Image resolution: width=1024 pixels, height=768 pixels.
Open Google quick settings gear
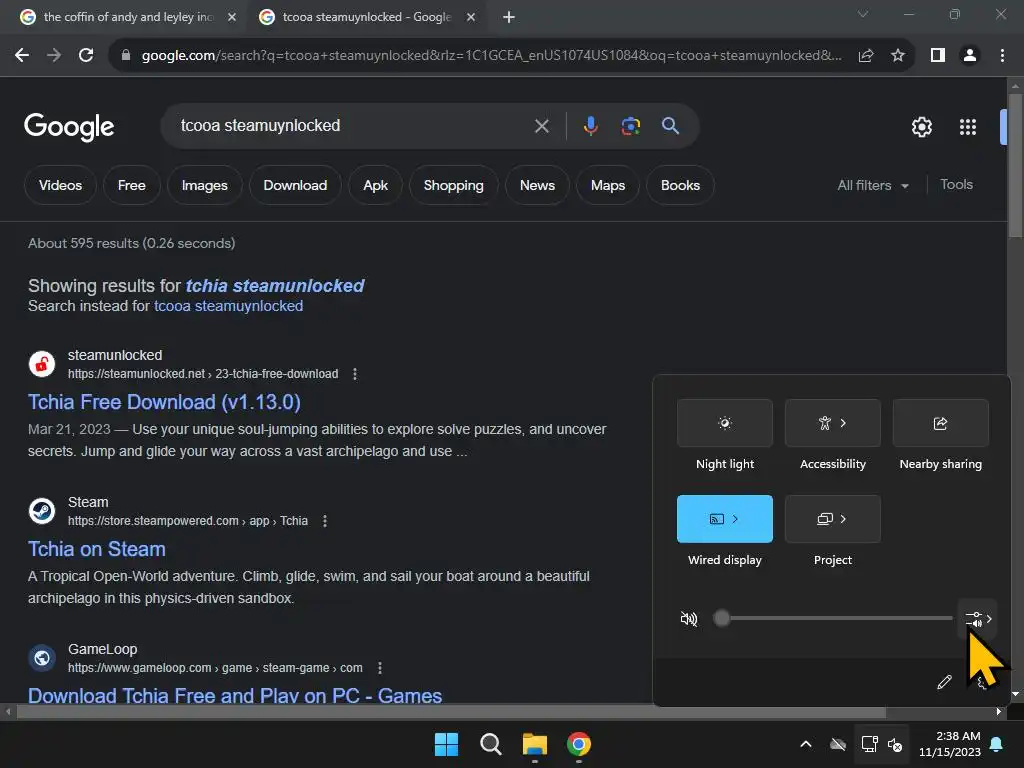click(921, 127)
